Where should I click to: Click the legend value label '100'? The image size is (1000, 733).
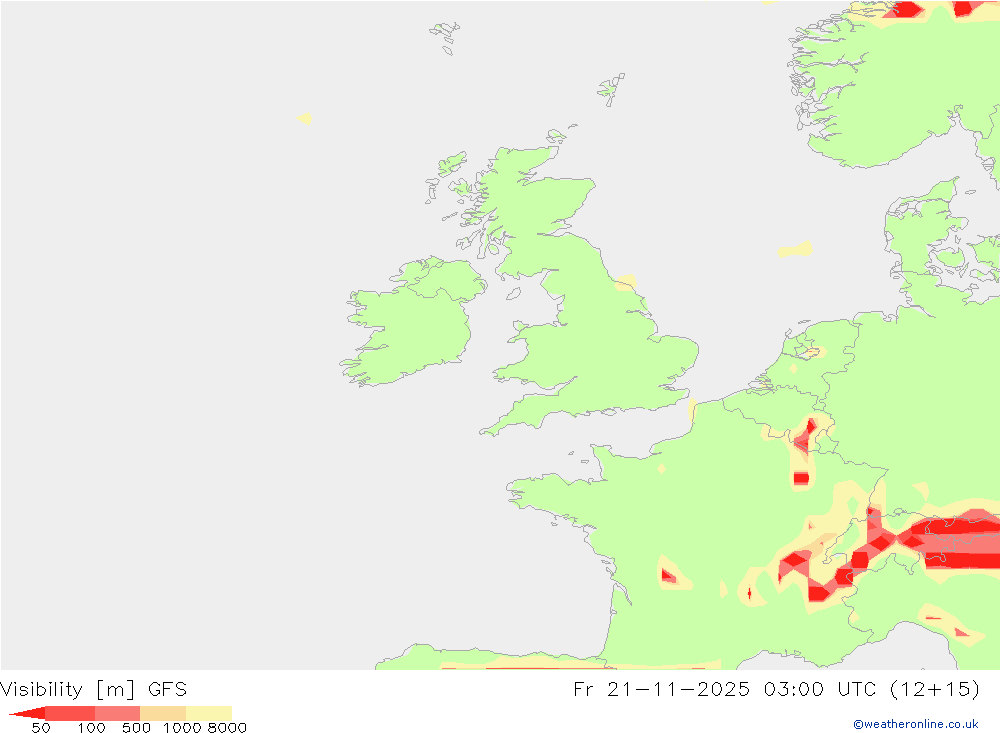coord(91,728)
